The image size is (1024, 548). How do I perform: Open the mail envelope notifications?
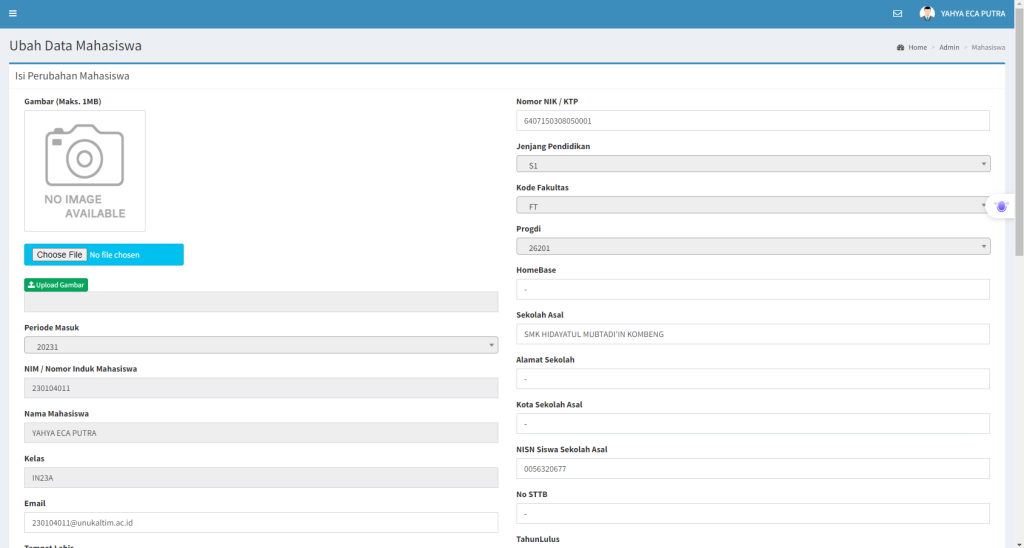(x=897, y=13)
